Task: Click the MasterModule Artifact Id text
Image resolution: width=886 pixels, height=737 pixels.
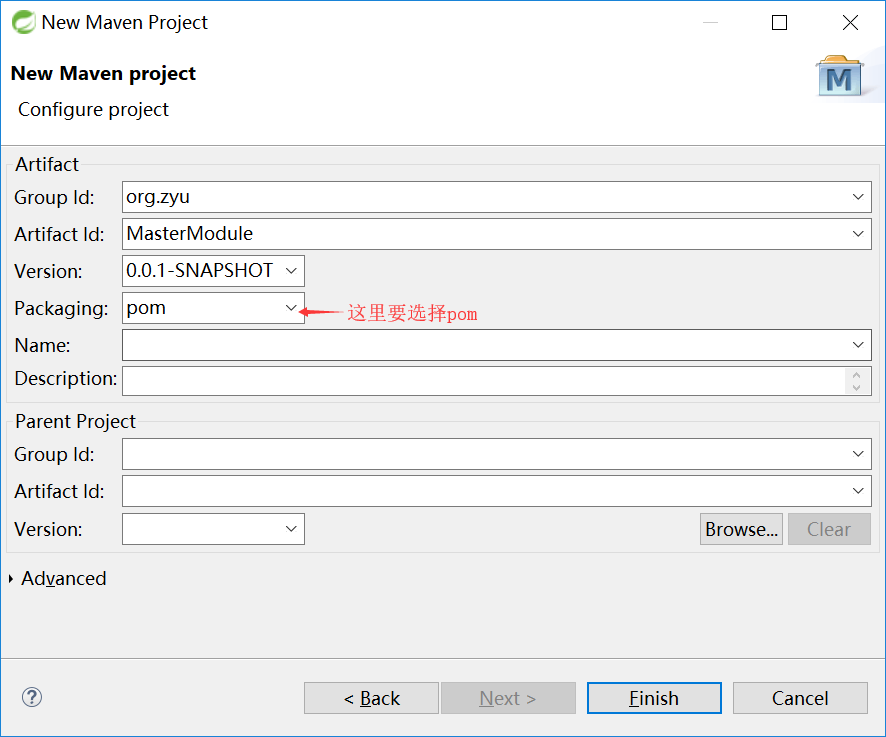Action: coord(189,233)
